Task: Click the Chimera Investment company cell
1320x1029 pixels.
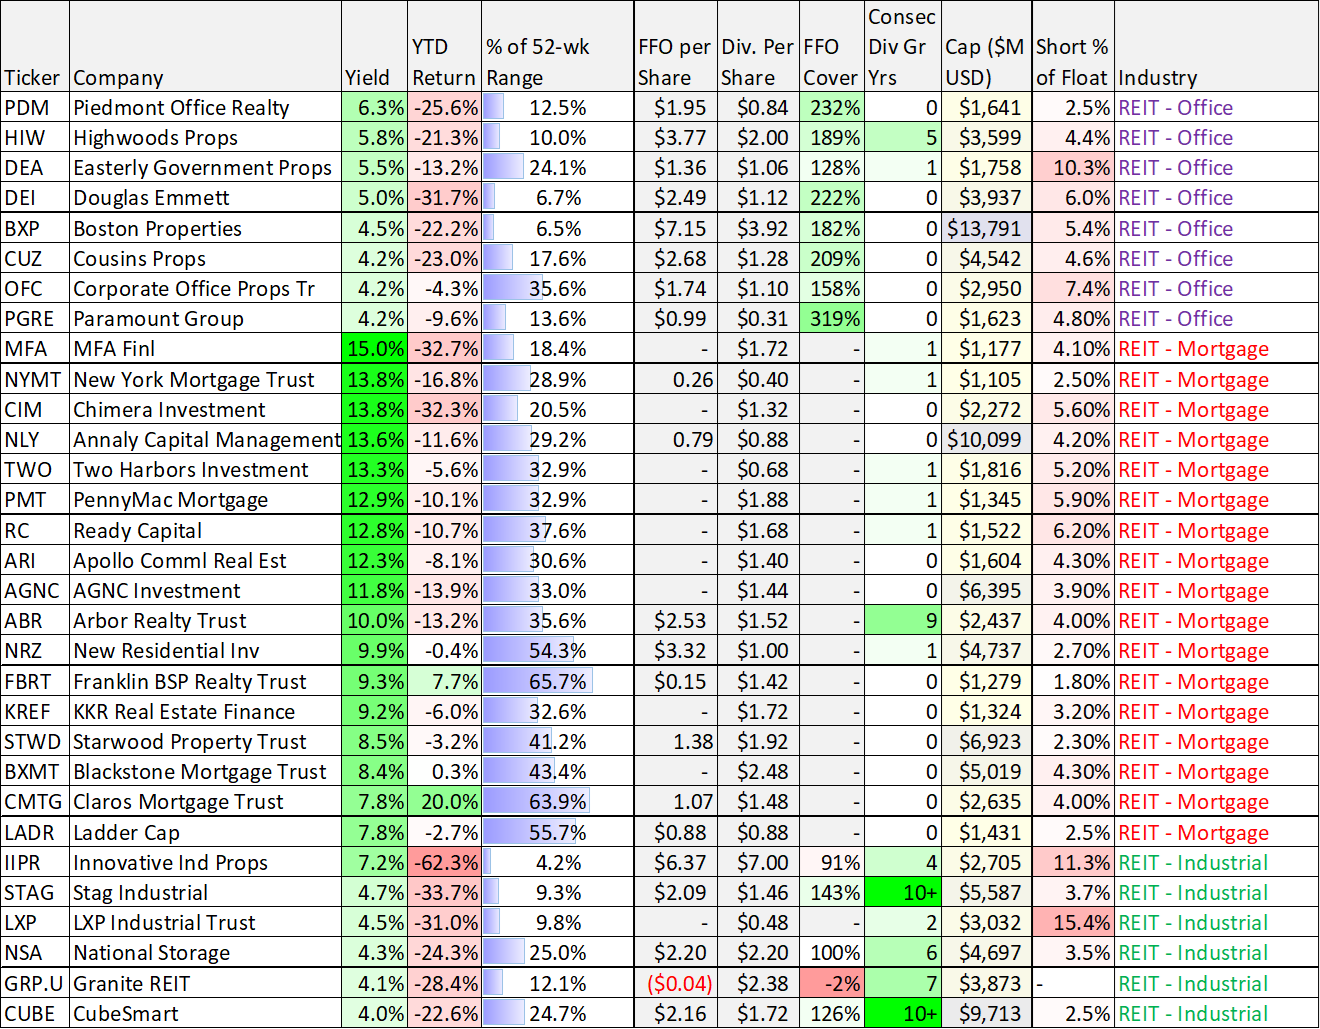Action: 205,410
